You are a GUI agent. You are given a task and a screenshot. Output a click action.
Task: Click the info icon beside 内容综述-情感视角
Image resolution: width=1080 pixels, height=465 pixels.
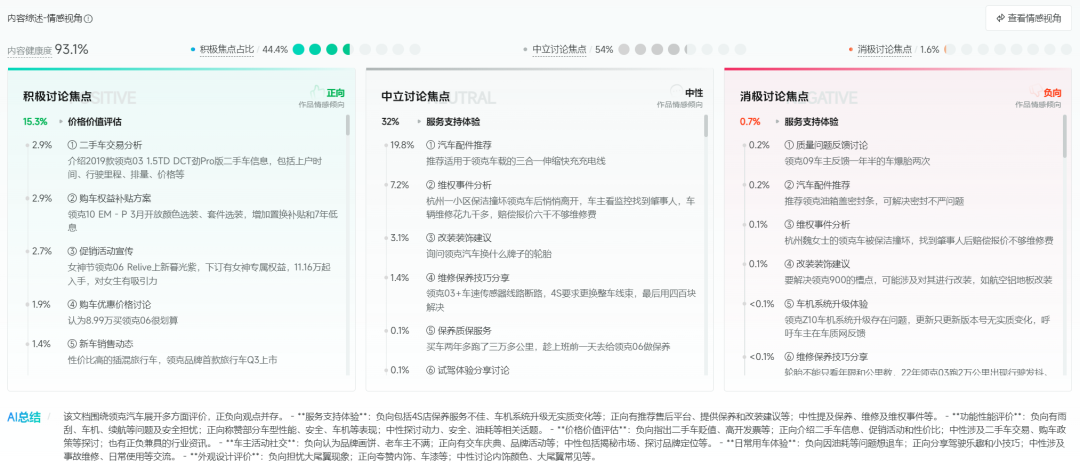[x=89, y=19]
